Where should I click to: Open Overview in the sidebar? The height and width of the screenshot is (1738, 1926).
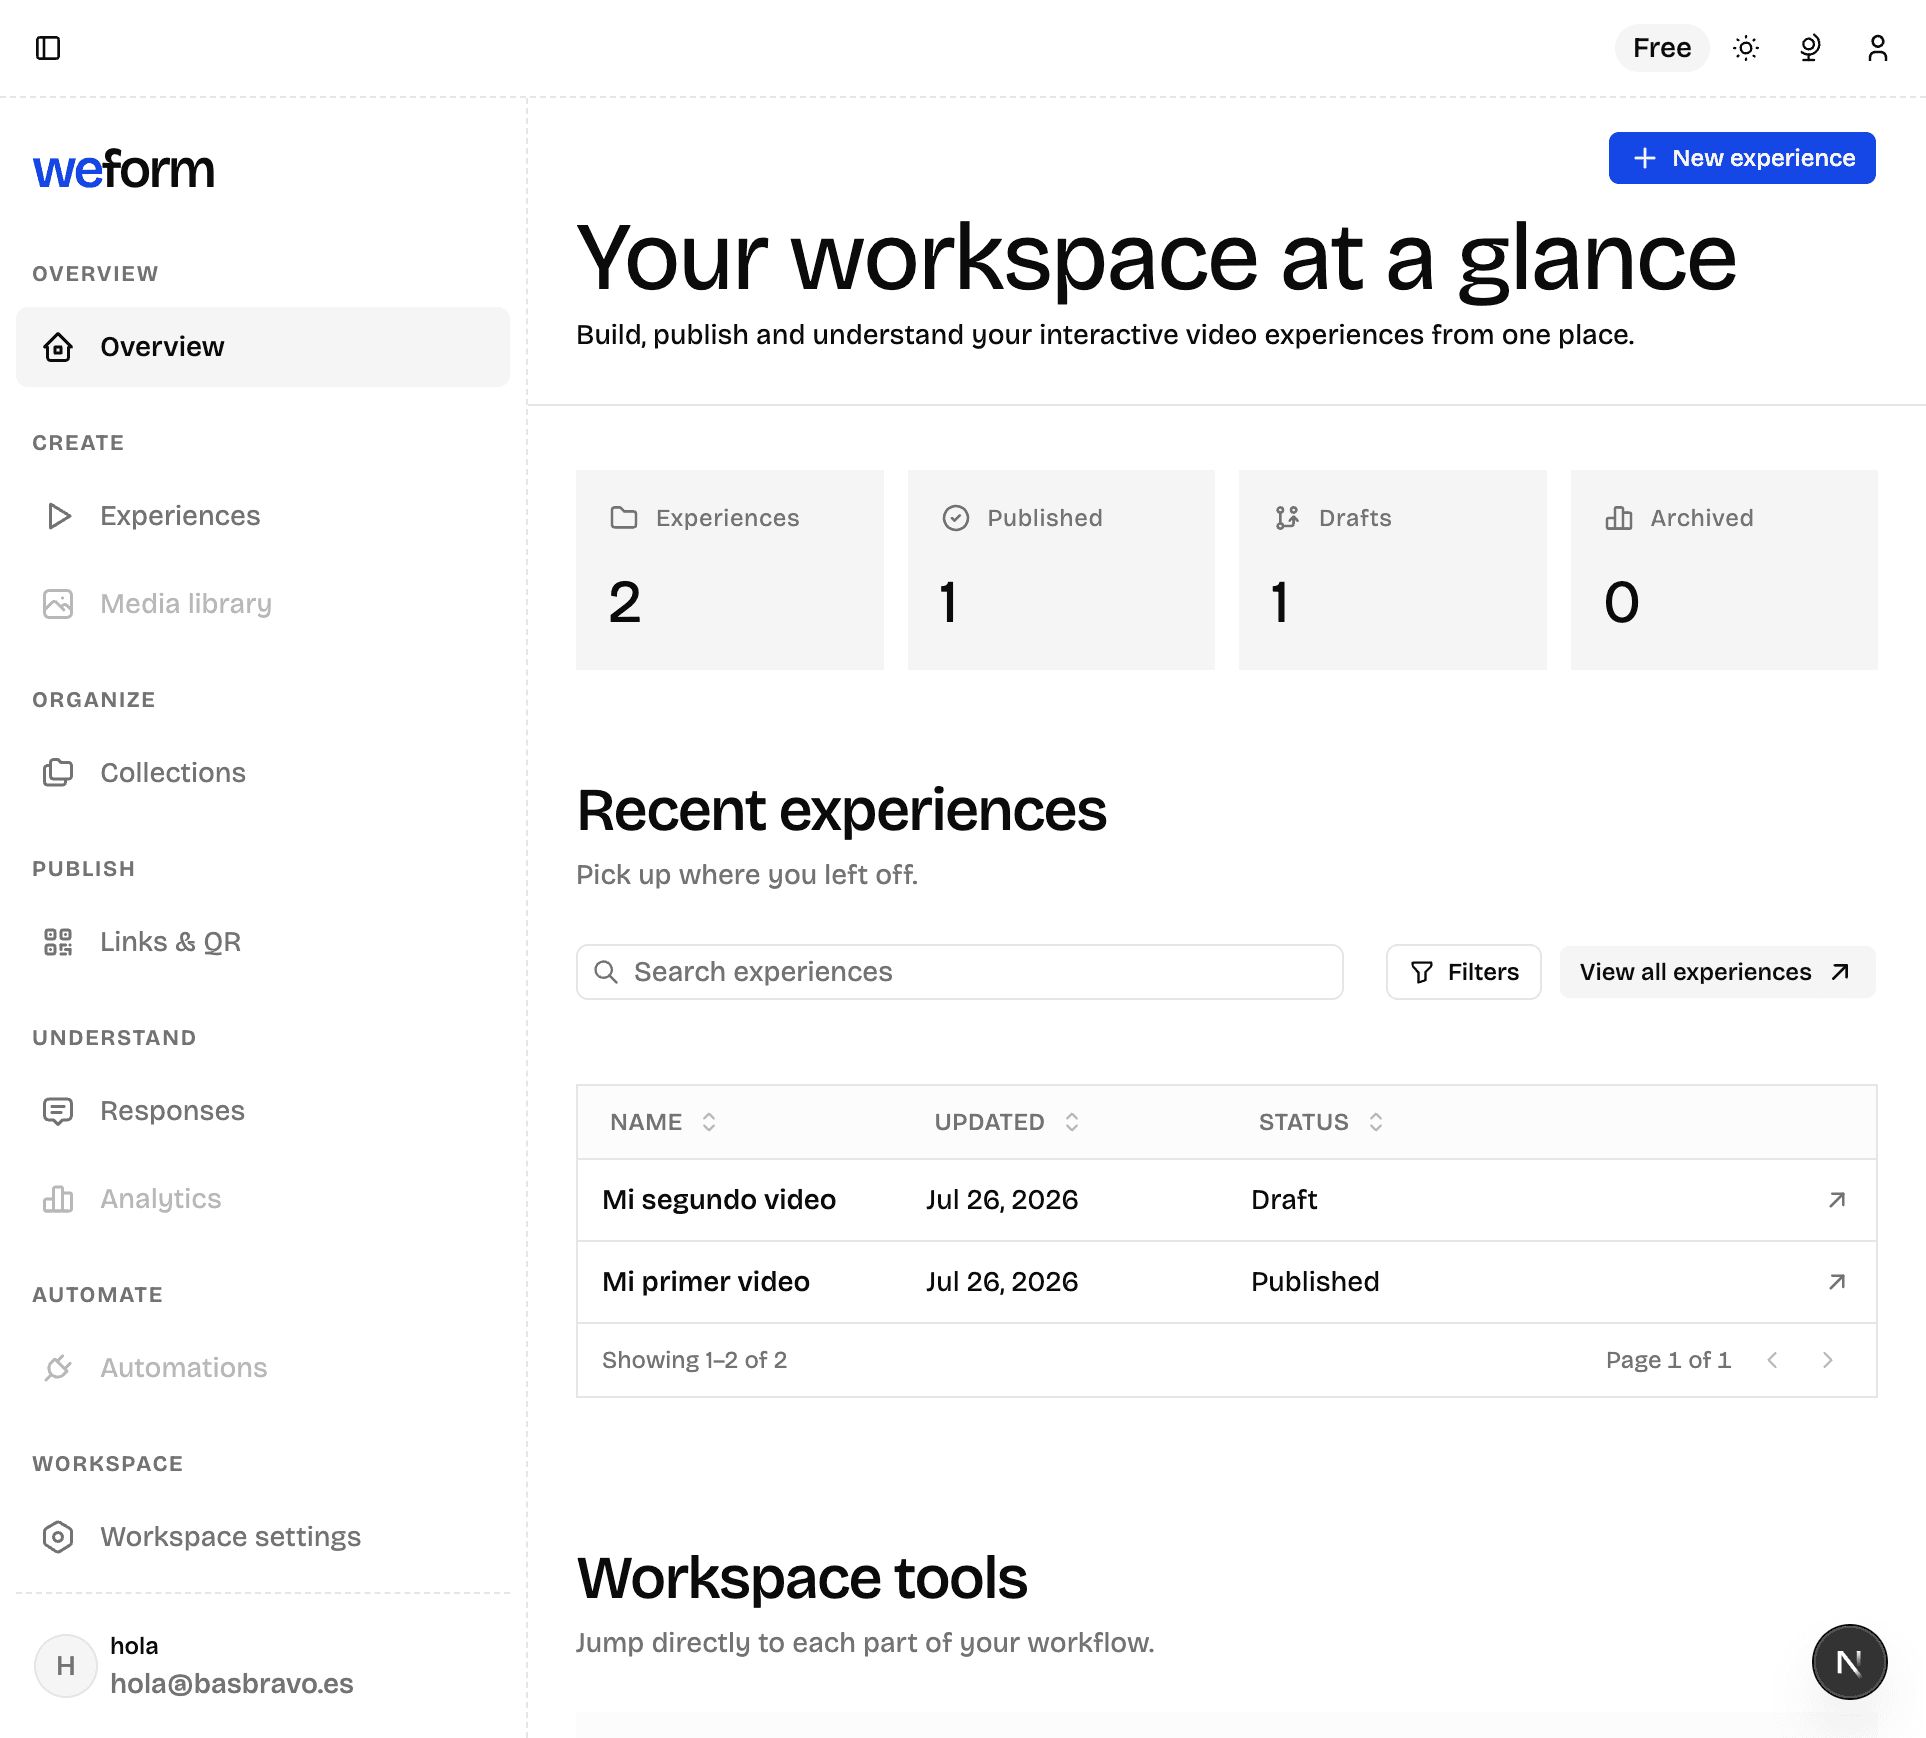(263, 347)
